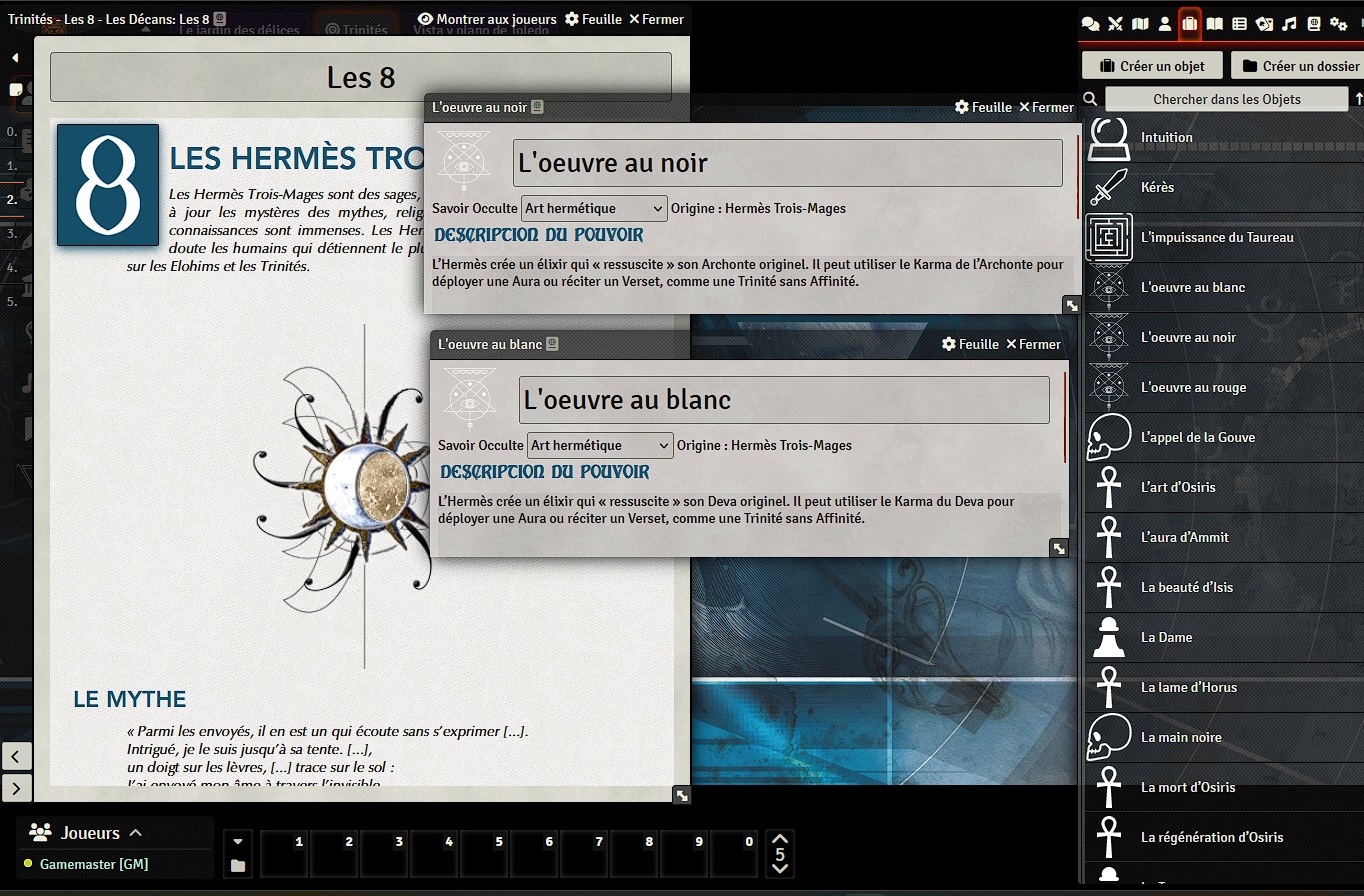Open the Card stacks tab
Screen dimensions: 1364x896
(x=1264, y=24)
